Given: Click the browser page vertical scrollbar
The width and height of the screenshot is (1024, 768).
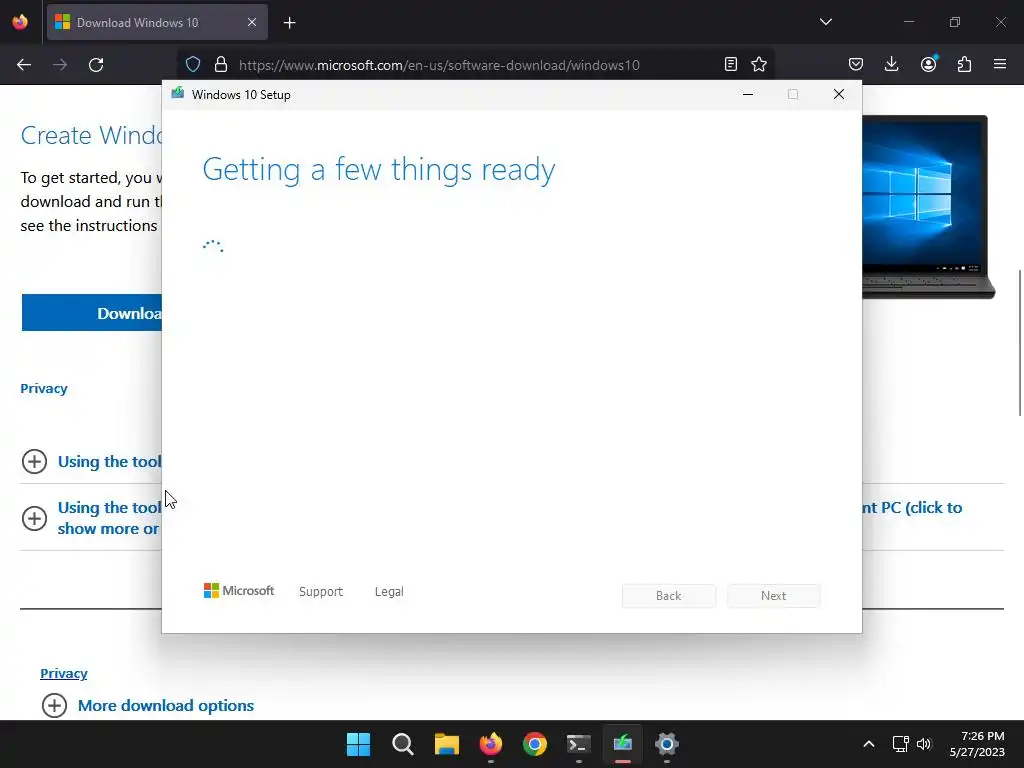Looking at the screenshot, I should [1019, 342].
